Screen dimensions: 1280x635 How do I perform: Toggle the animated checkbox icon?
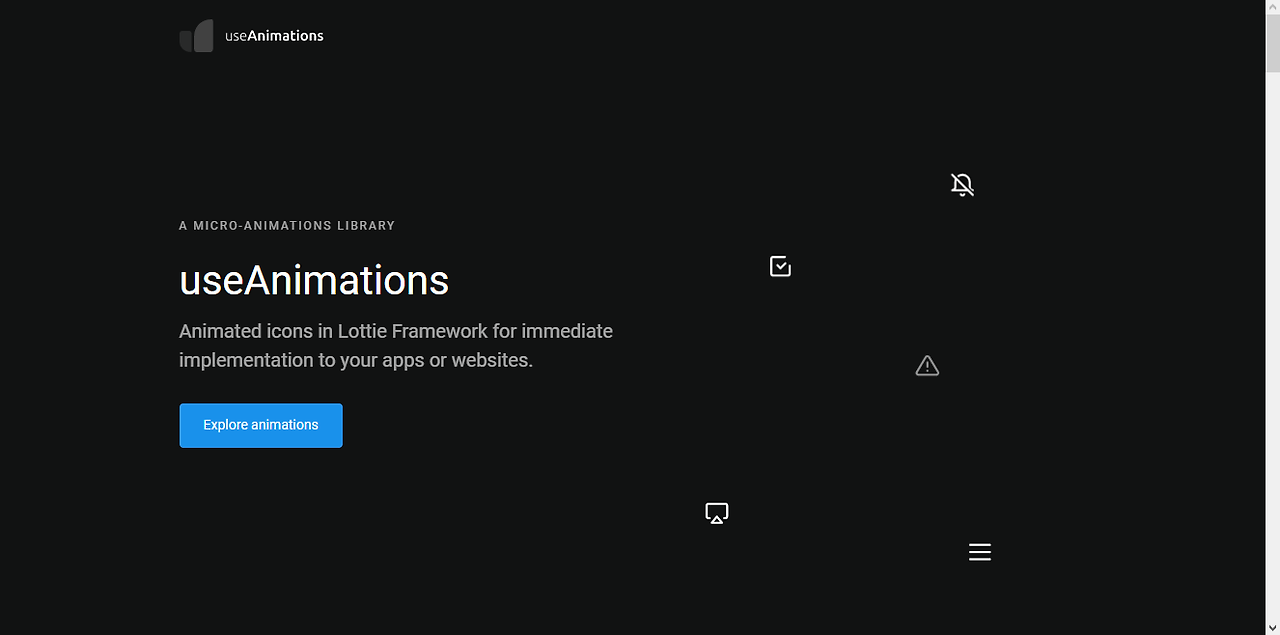[780, 266]
